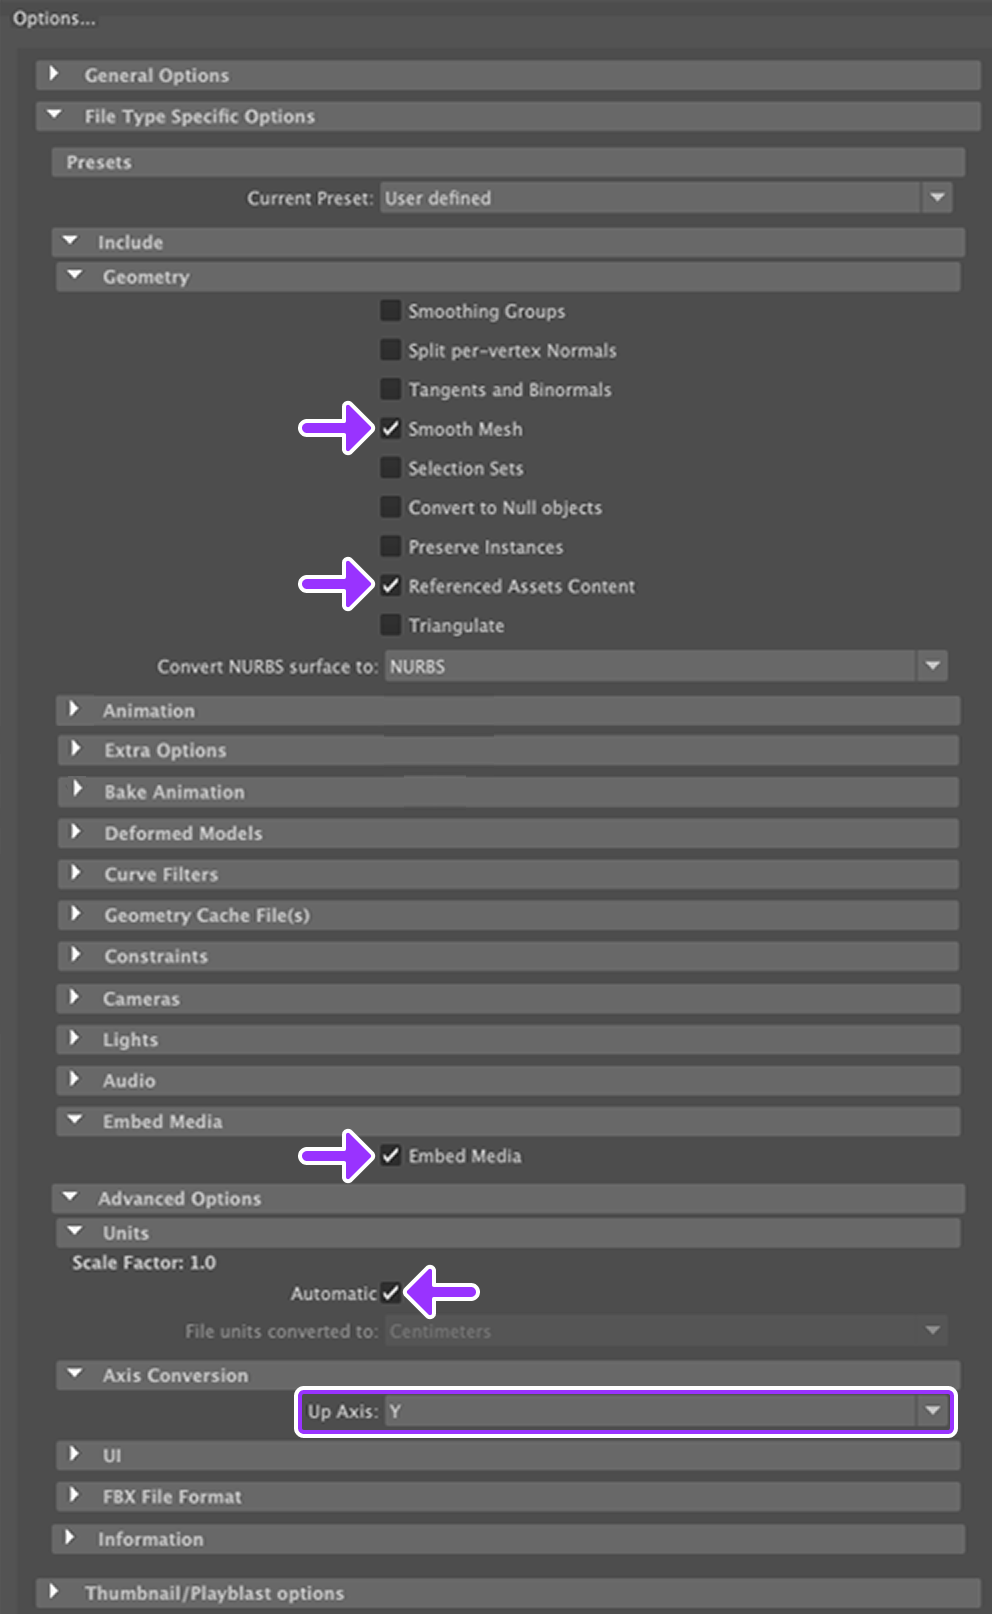
Task: Expand the FBX File Format section
Action: click(508, 1496)
